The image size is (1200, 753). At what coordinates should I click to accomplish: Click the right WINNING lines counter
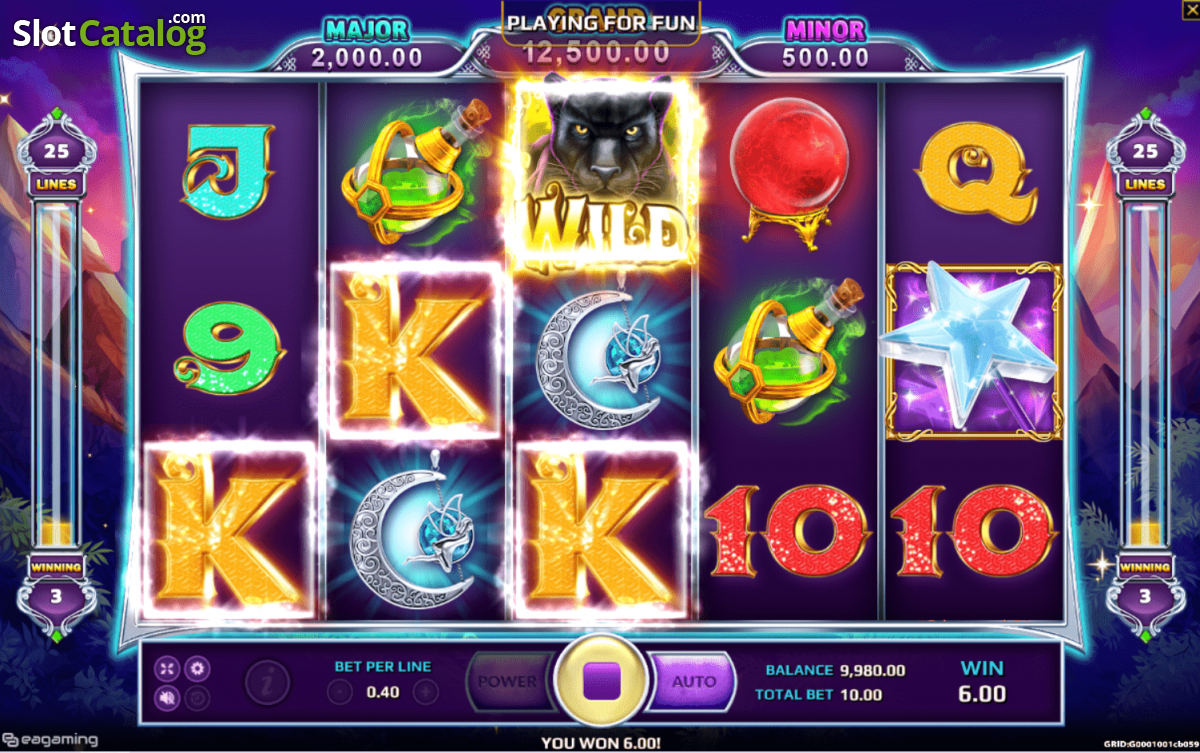(1145, 584)
